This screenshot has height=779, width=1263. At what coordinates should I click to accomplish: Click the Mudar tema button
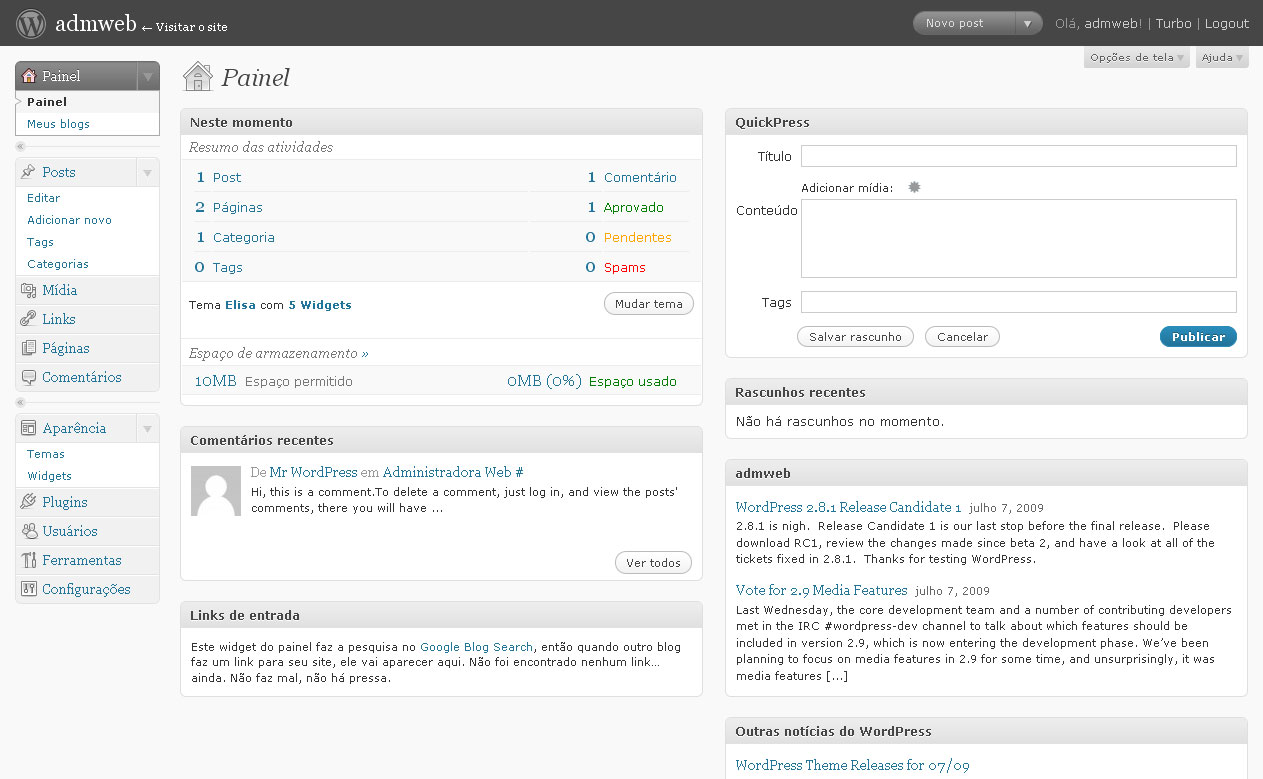(x=648, y=304)
